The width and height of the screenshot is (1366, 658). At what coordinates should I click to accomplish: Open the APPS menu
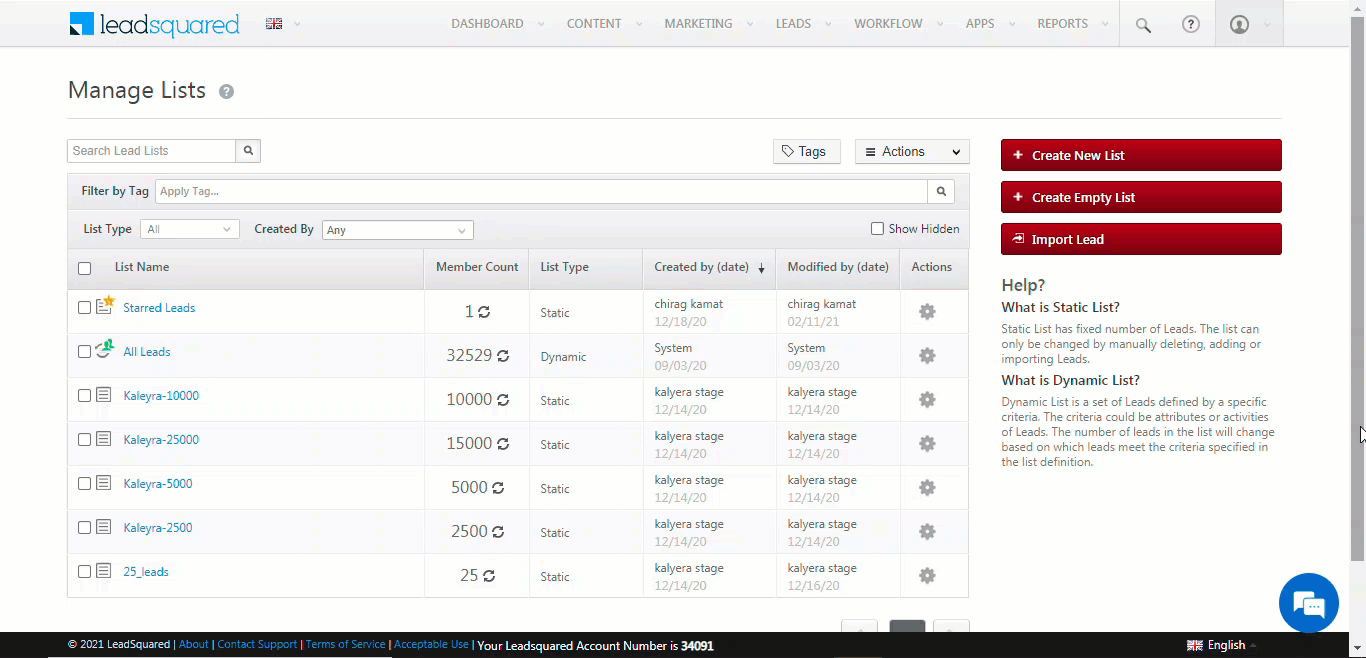pyautogui.click(x=980, y=24)
